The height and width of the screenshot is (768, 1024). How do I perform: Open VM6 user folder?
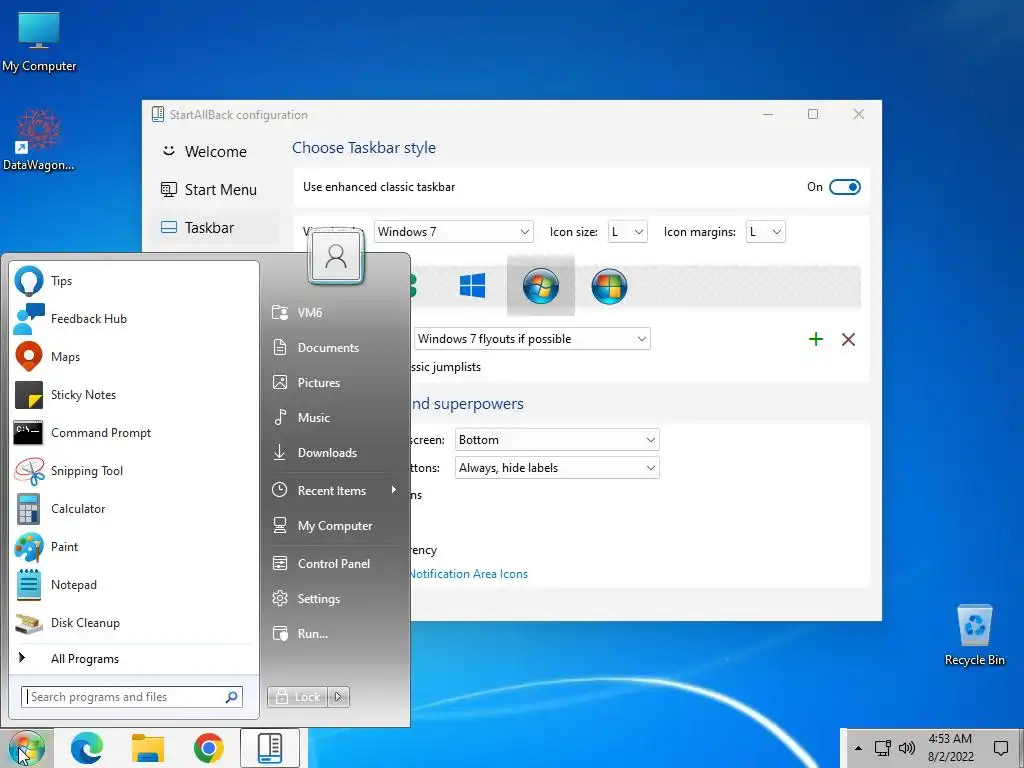pos(334,313)
